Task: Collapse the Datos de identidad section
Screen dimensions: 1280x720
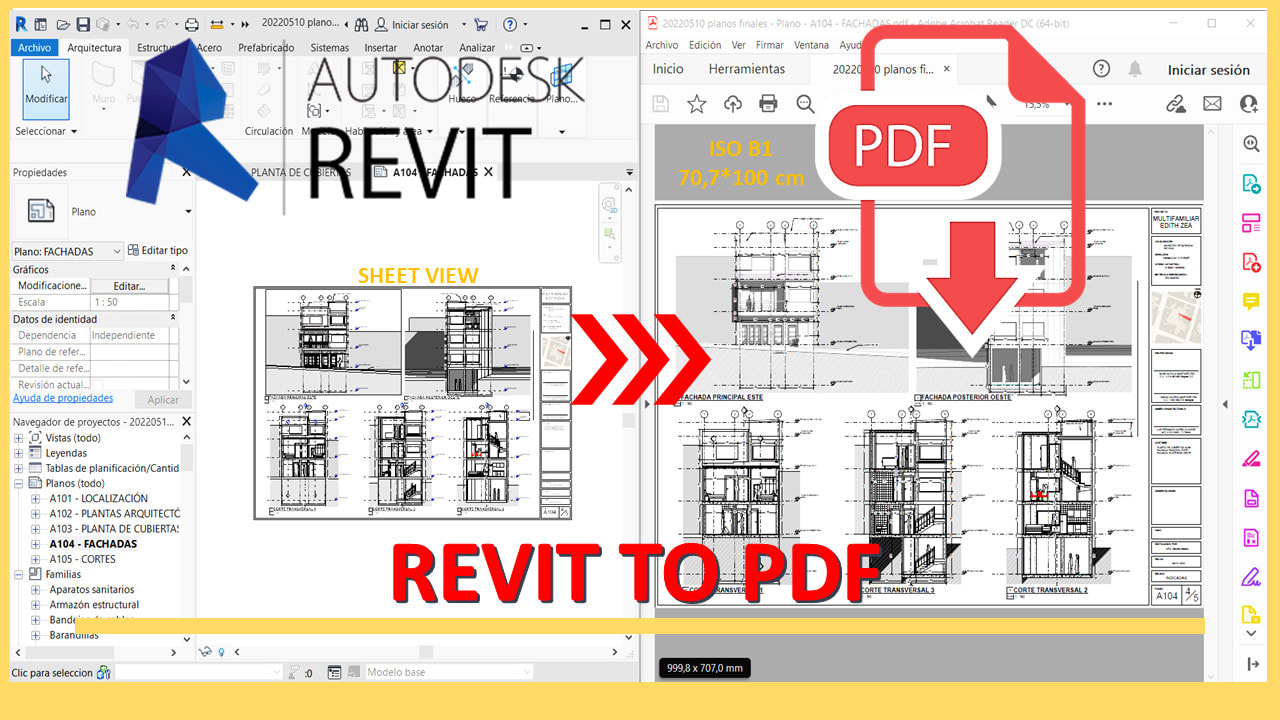Action: click(x=173, y=318)
